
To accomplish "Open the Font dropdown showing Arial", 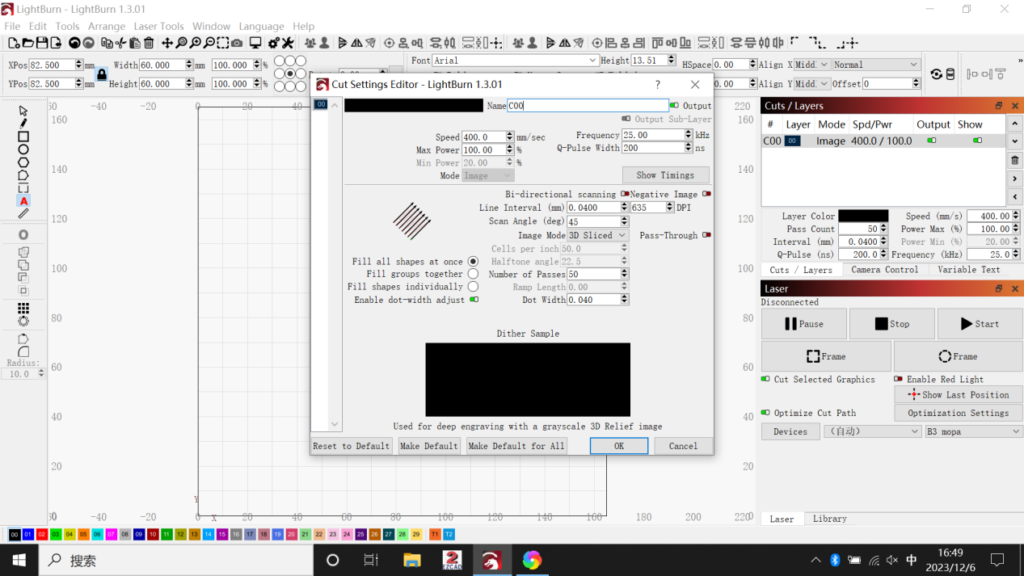I will pos(515,61).
